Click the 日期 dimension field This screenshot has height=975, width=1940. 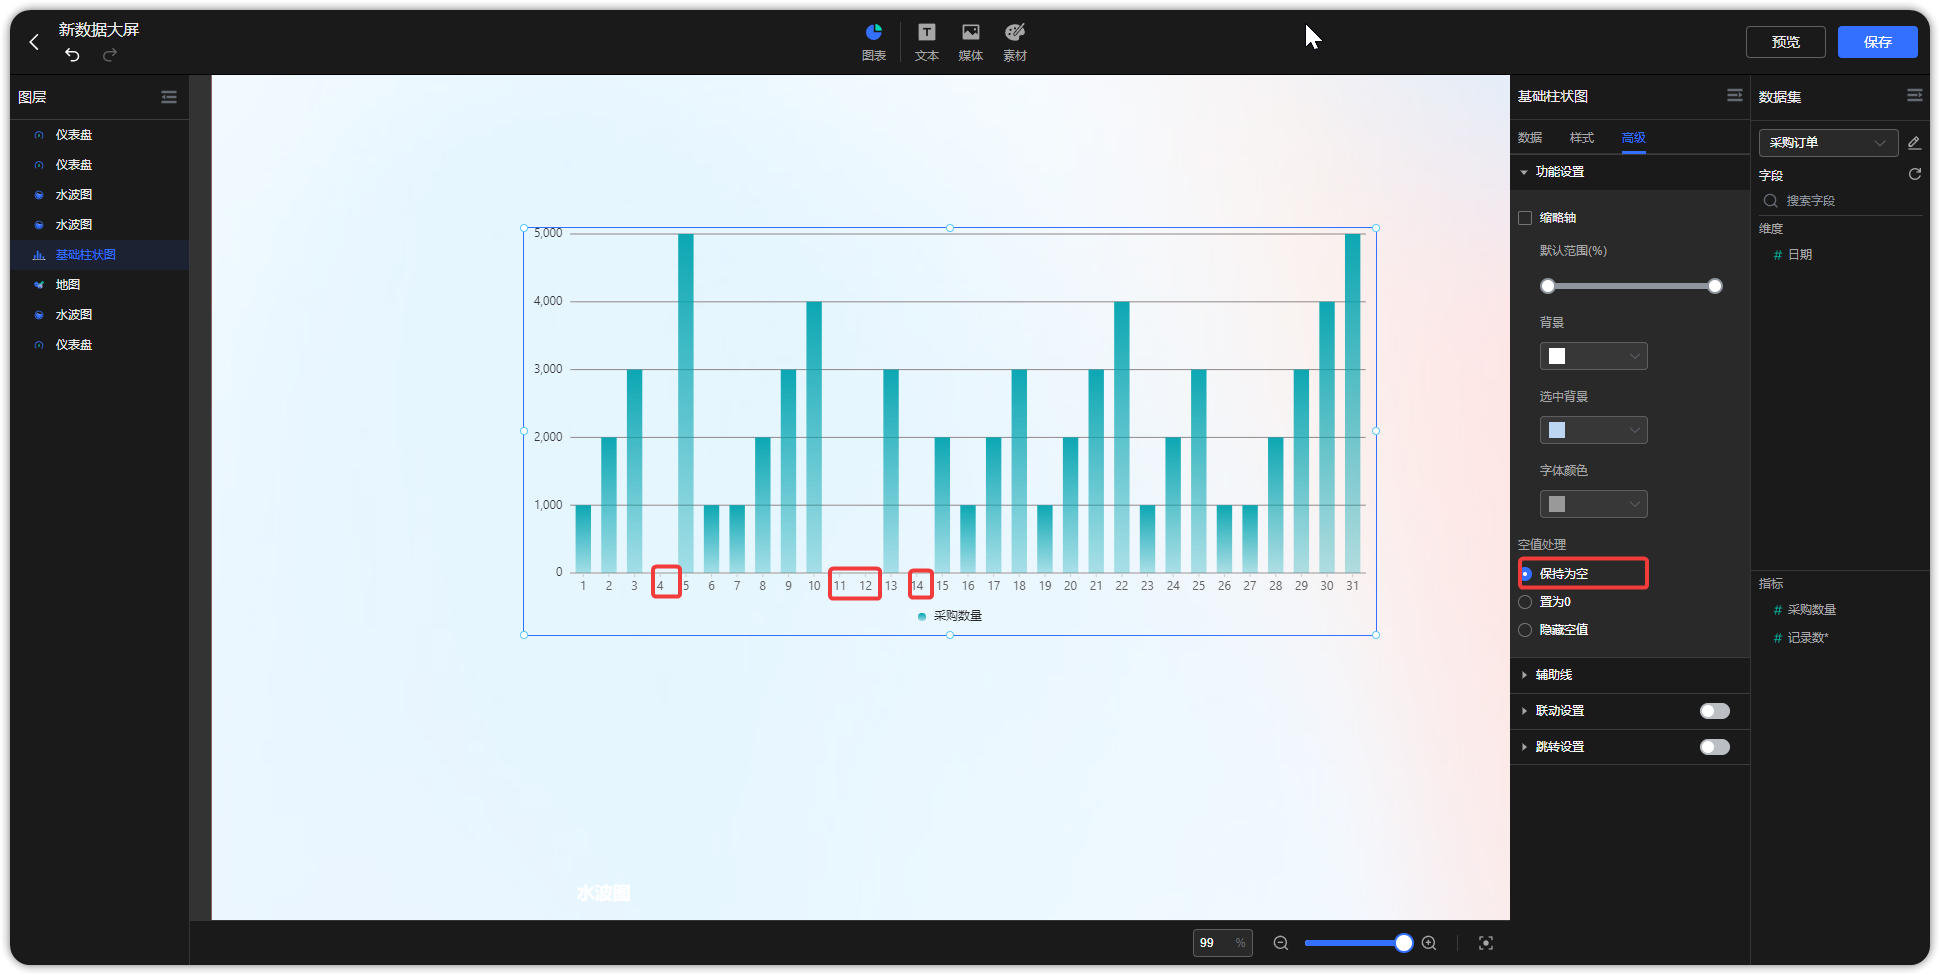click(1800, 255)
